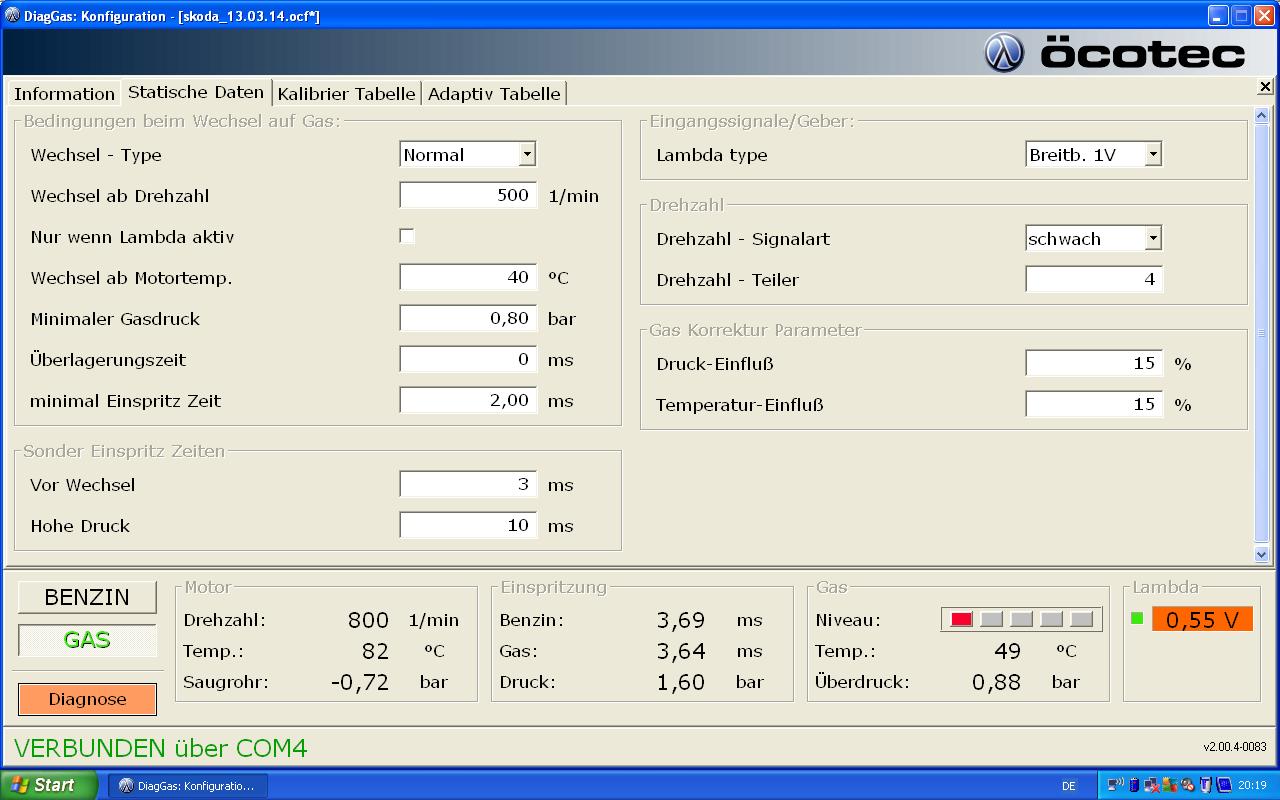
Task: Switch to the Kalibrier Tabelle tab
Action: pos(346,94)
